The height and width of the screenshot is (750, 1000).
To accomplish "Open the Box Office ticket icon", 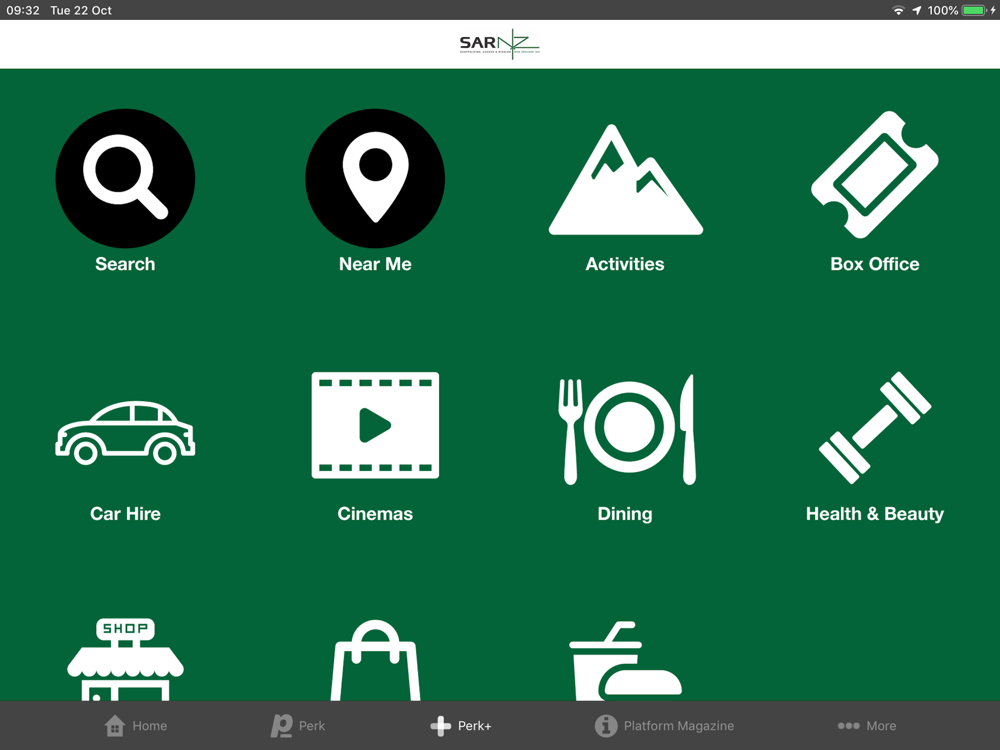I will 874,175.
